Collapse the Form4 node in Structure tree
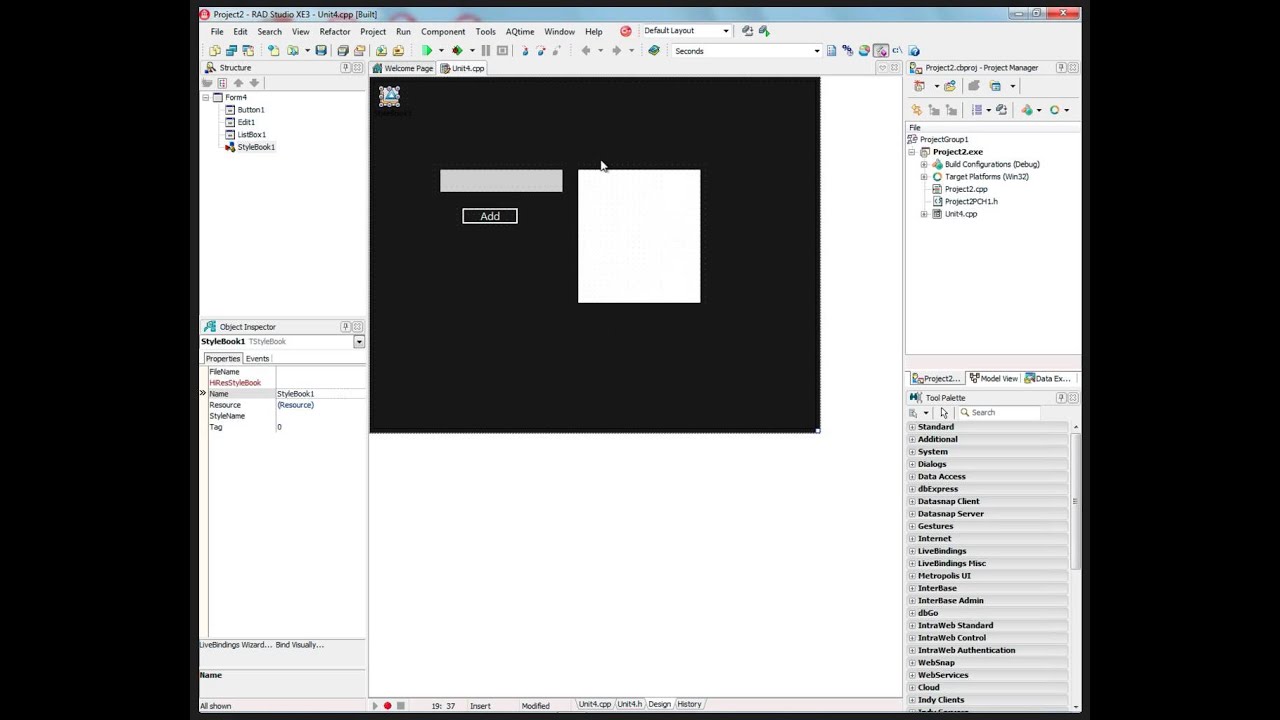 coord(206,97)
